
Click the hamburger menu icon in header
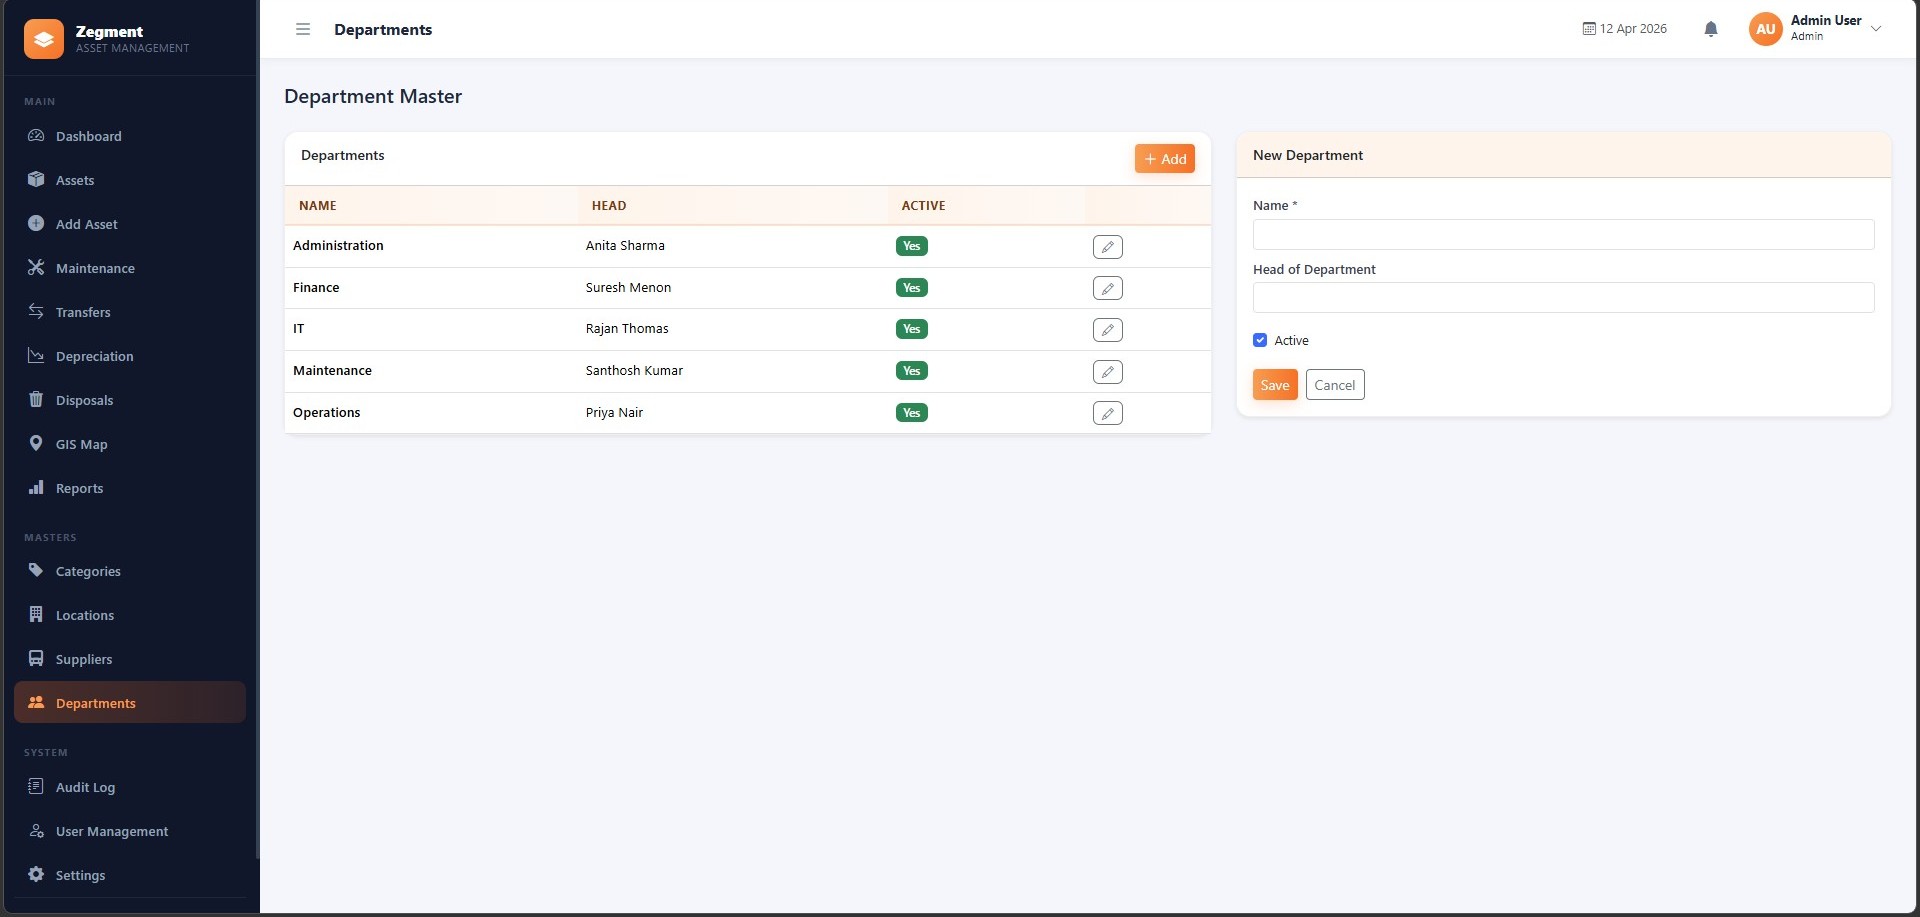tap(303, 29)
